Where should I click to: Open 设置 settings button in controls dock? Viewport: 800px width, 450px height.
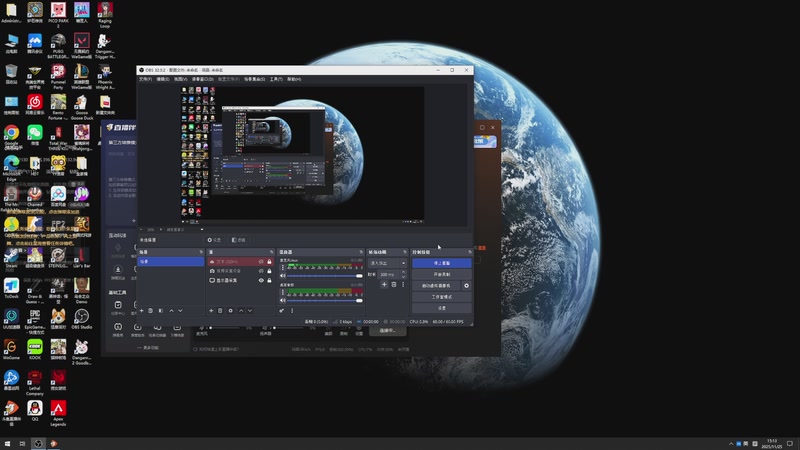[x=441, y=308]
